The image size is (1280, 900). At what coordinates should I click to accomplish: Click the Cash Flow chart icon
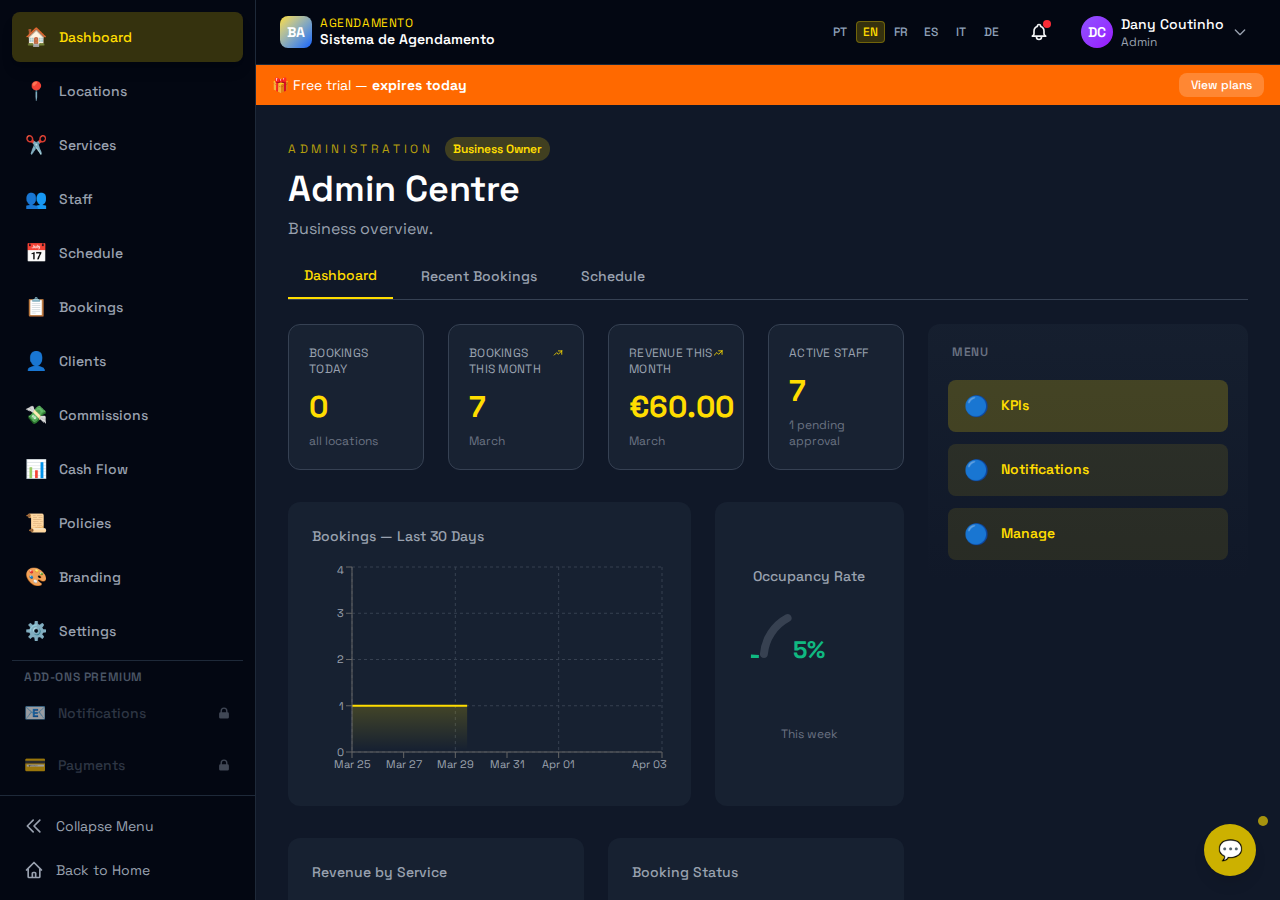tap(36, 469)
